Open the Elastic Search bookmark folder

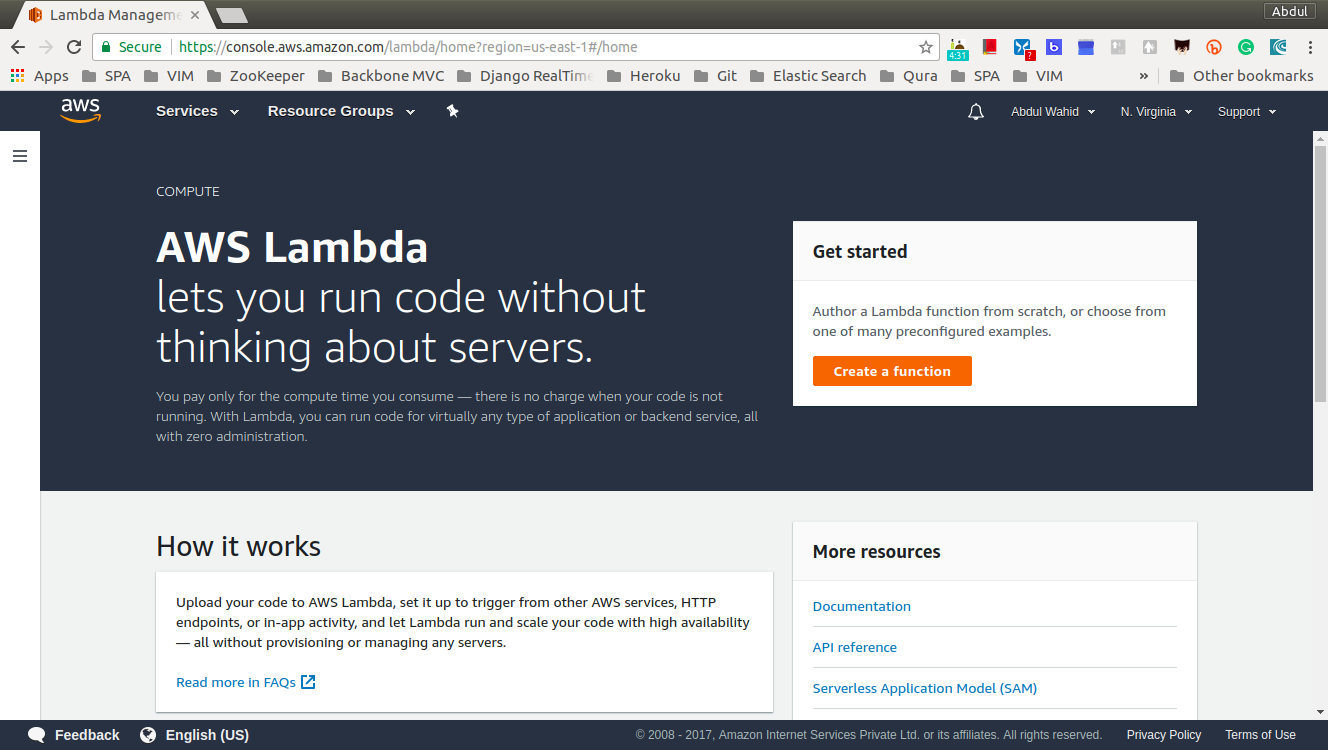point(807,76)
